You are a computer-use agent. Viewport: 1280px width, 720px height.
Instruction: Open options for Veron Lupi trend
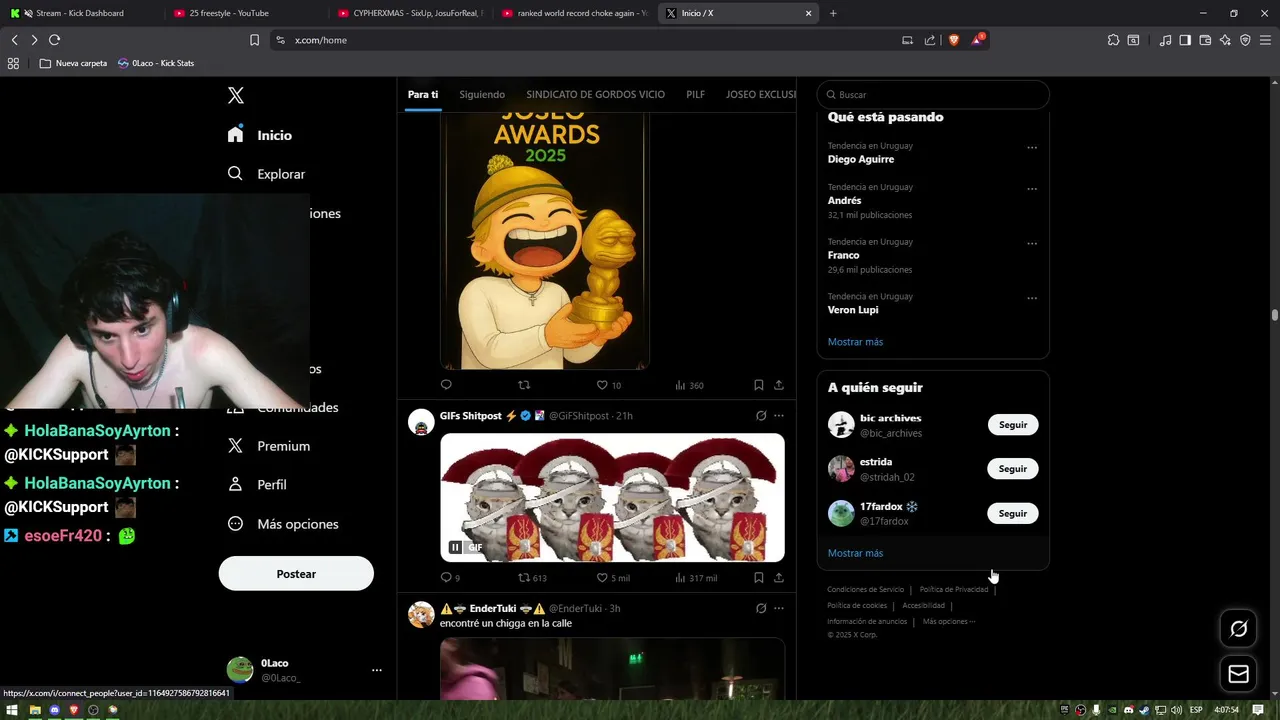click(x=1032, y=298)
